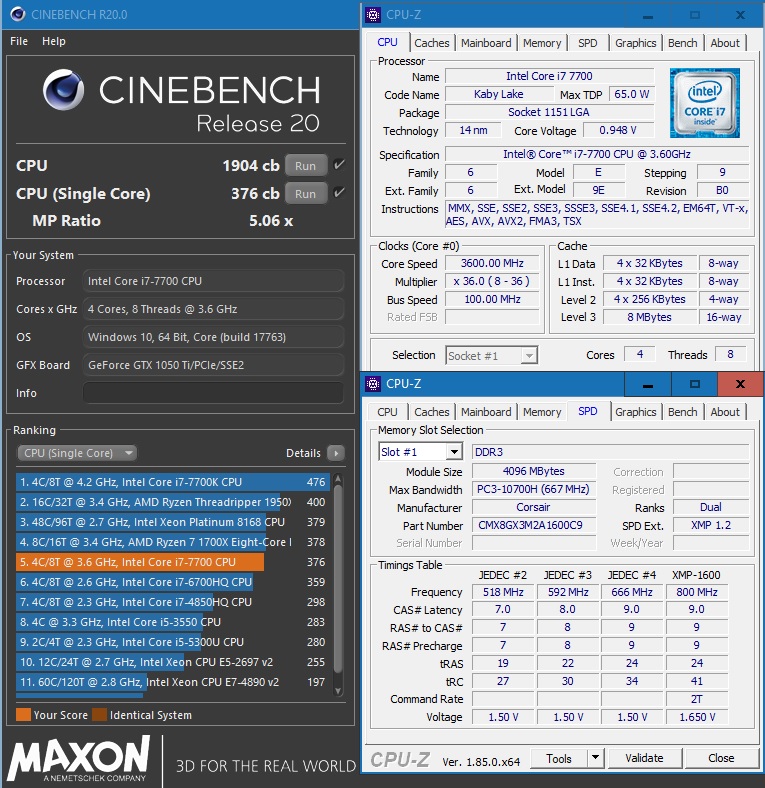Click the large Cinebench sphere emblem
Viewport: 765px width, 788px height.
[63, 89]
